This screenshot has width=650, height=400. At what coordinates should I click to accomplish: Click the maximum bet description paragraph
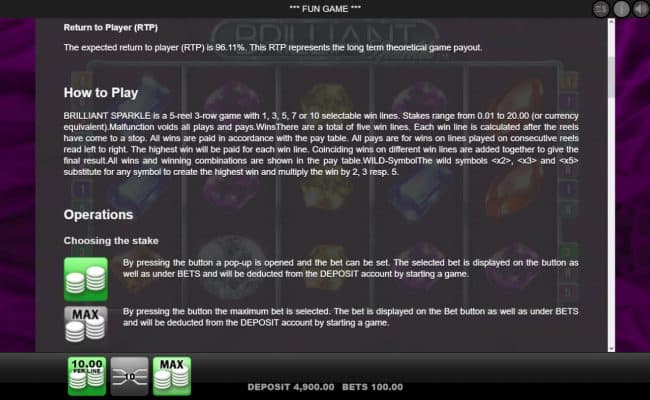pos(350,317)
